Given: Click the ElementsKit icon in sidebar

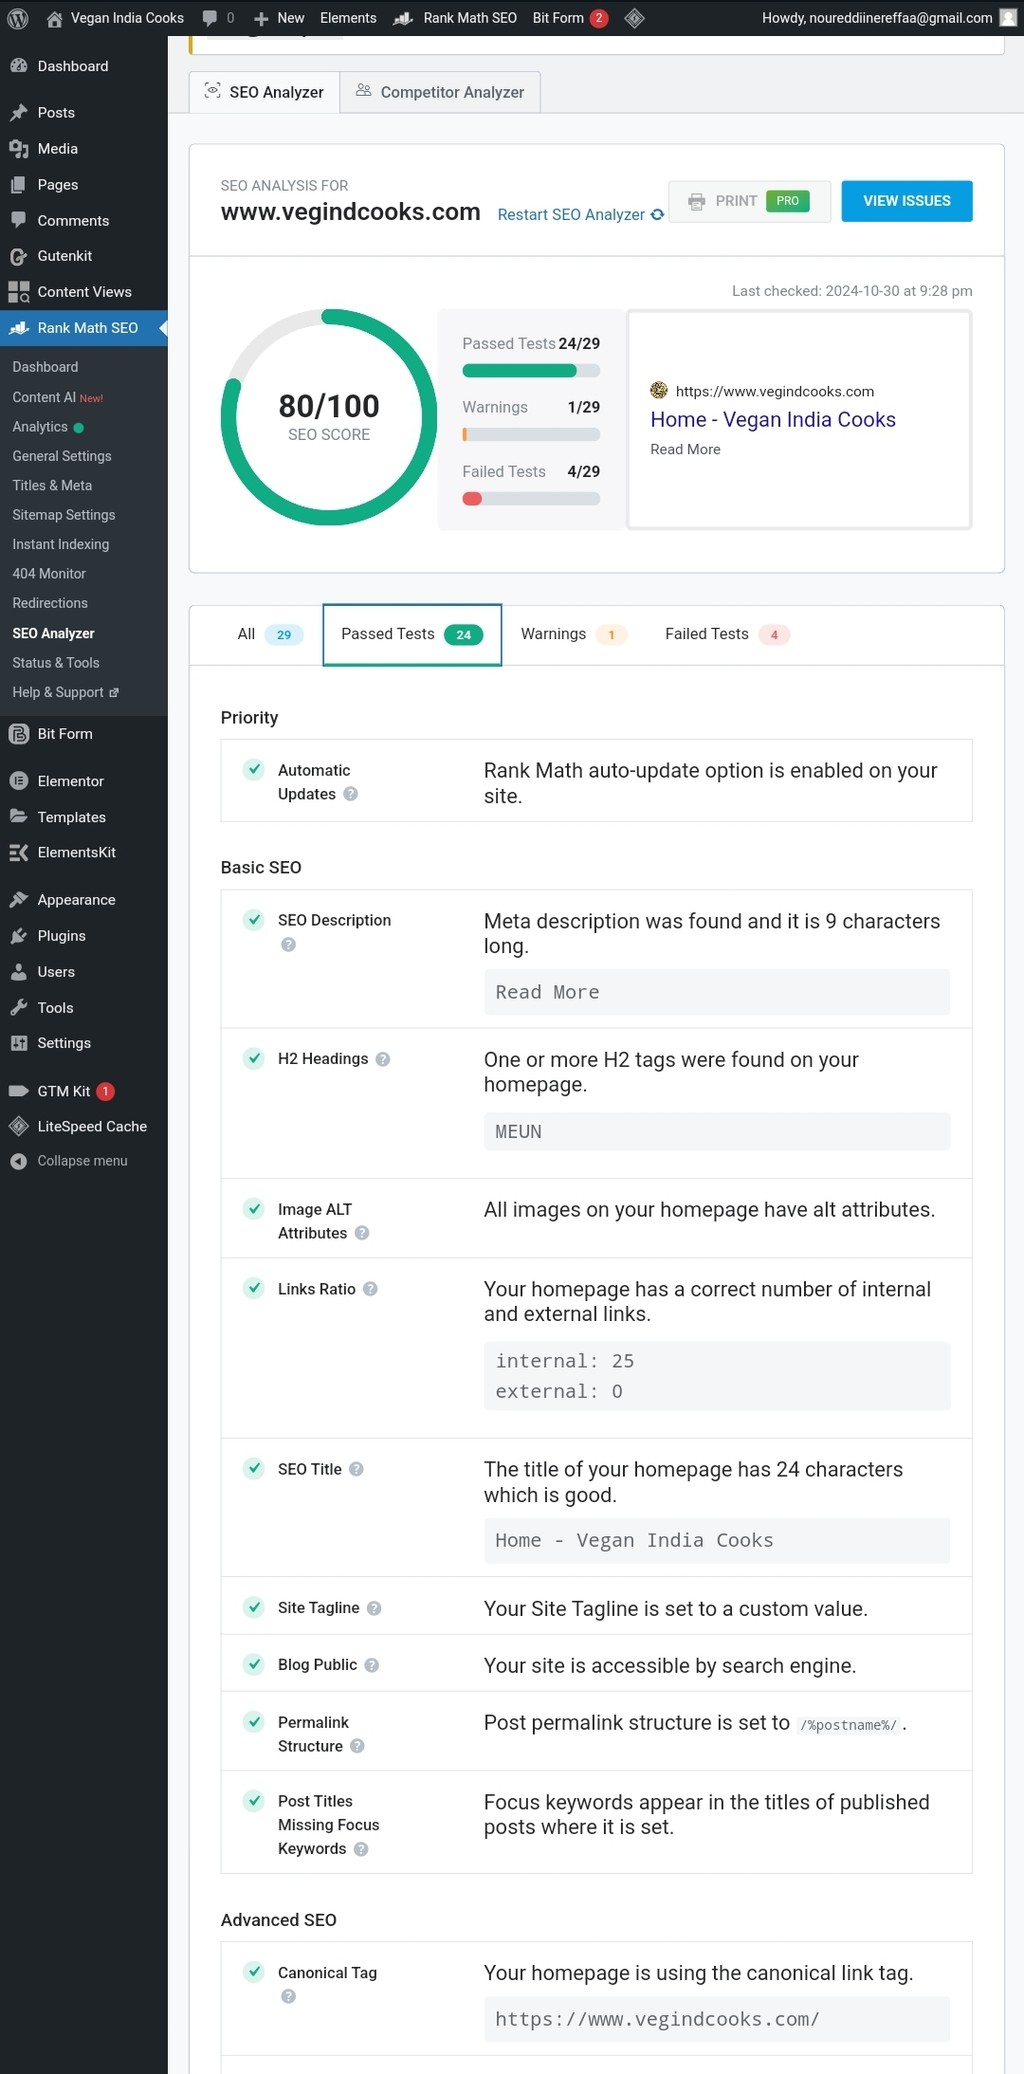Looking at the screenshot, I should [x=18, y=853].
